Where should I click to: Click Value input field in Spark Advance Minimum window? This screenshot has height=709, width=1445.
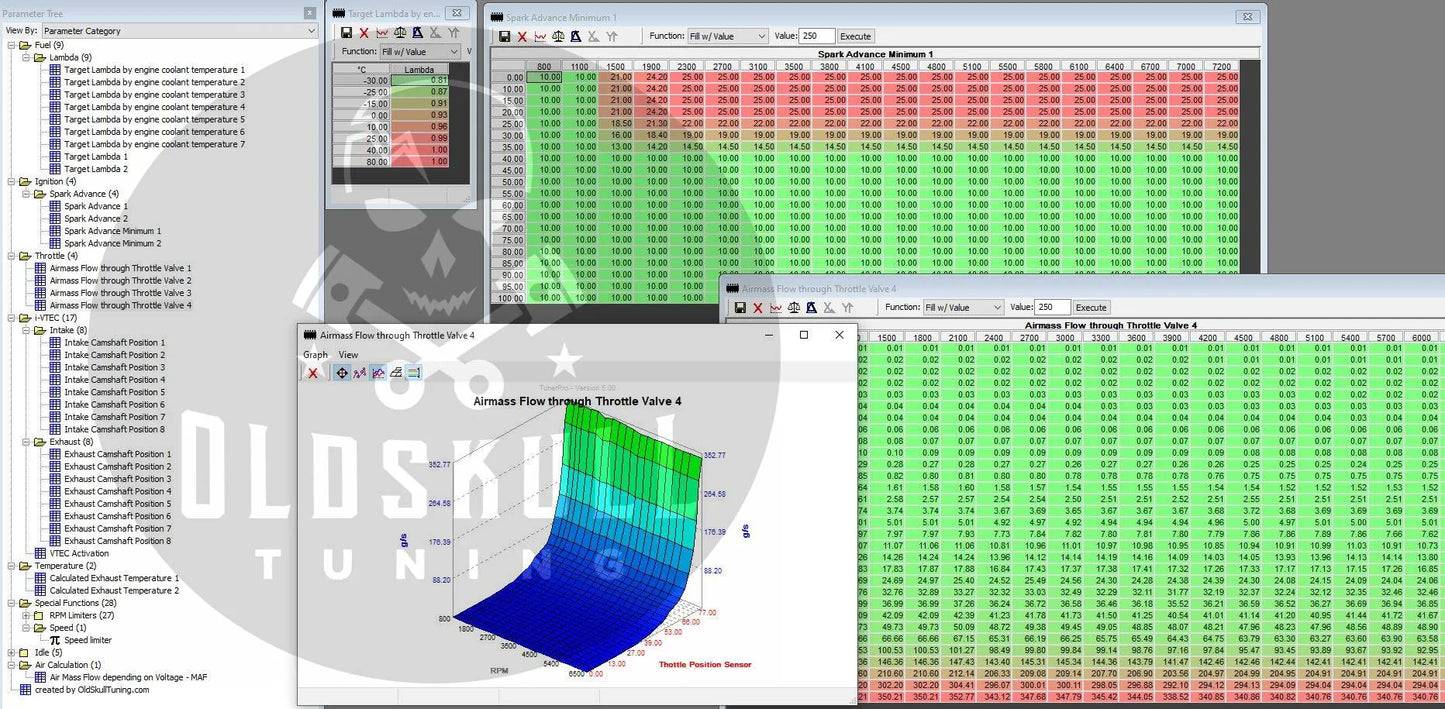[815, 36]
